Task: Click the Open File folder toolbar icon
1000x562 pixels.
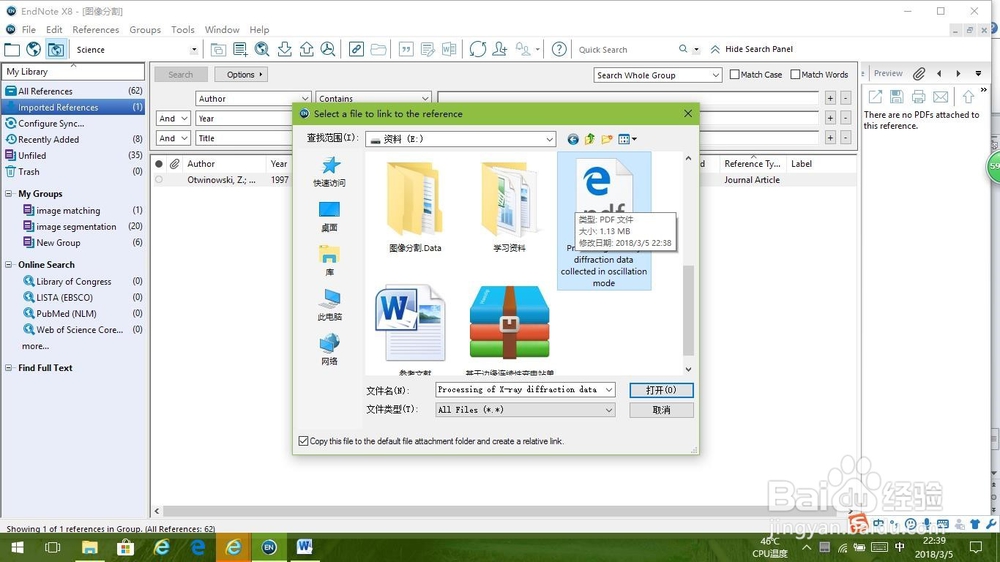Action: [x=378, y=49]
